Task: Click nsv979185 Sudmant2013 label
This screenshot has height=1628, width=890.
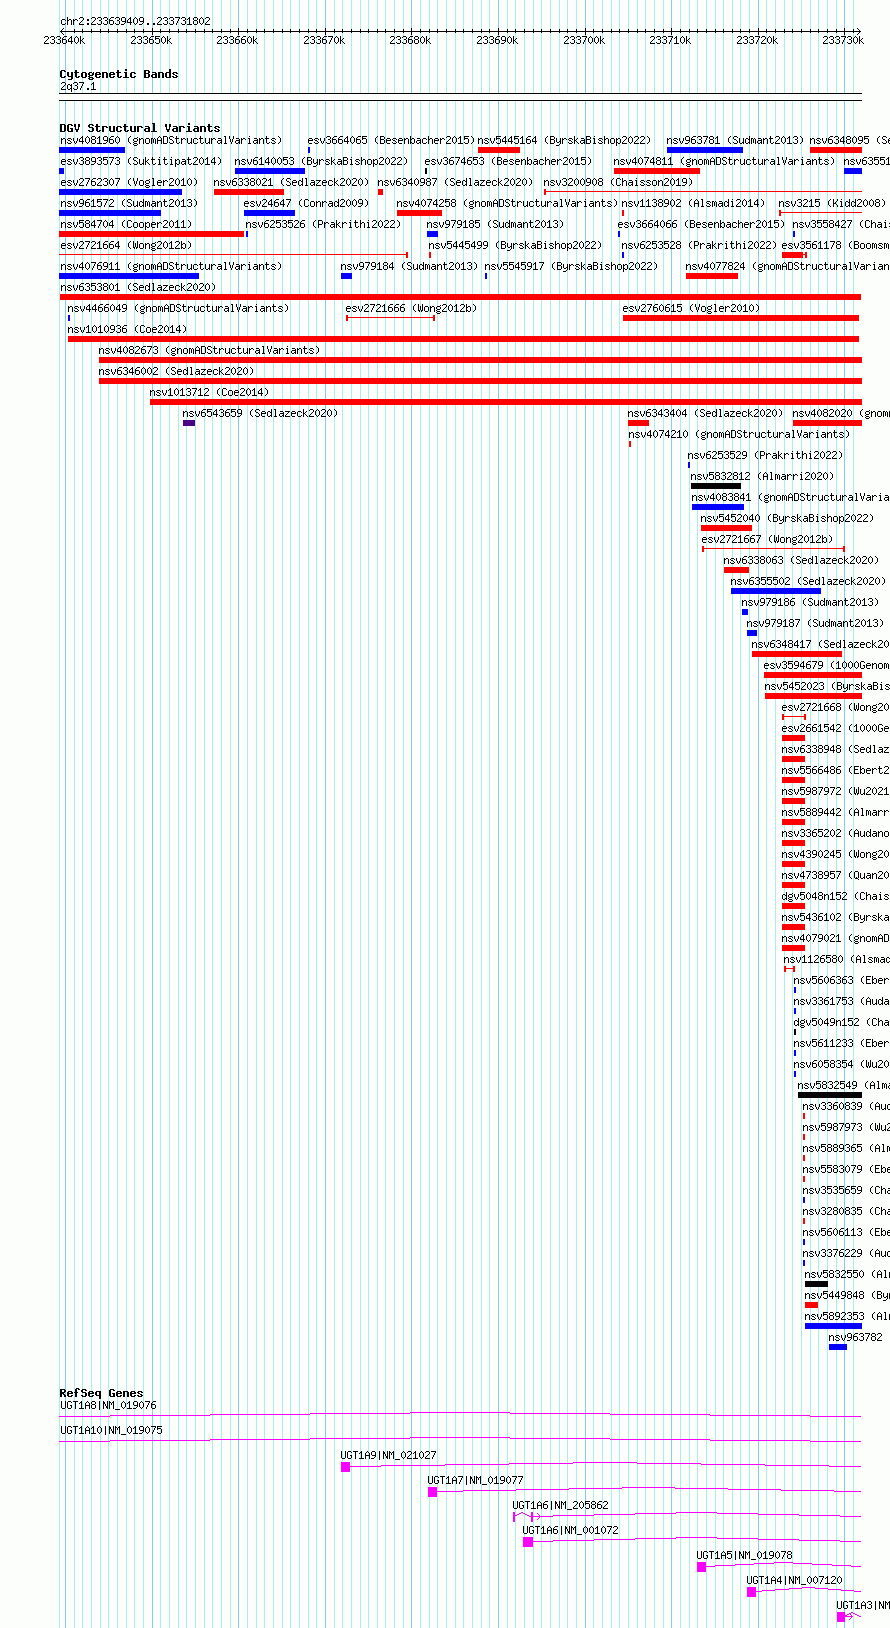Action: coord(496,224)
